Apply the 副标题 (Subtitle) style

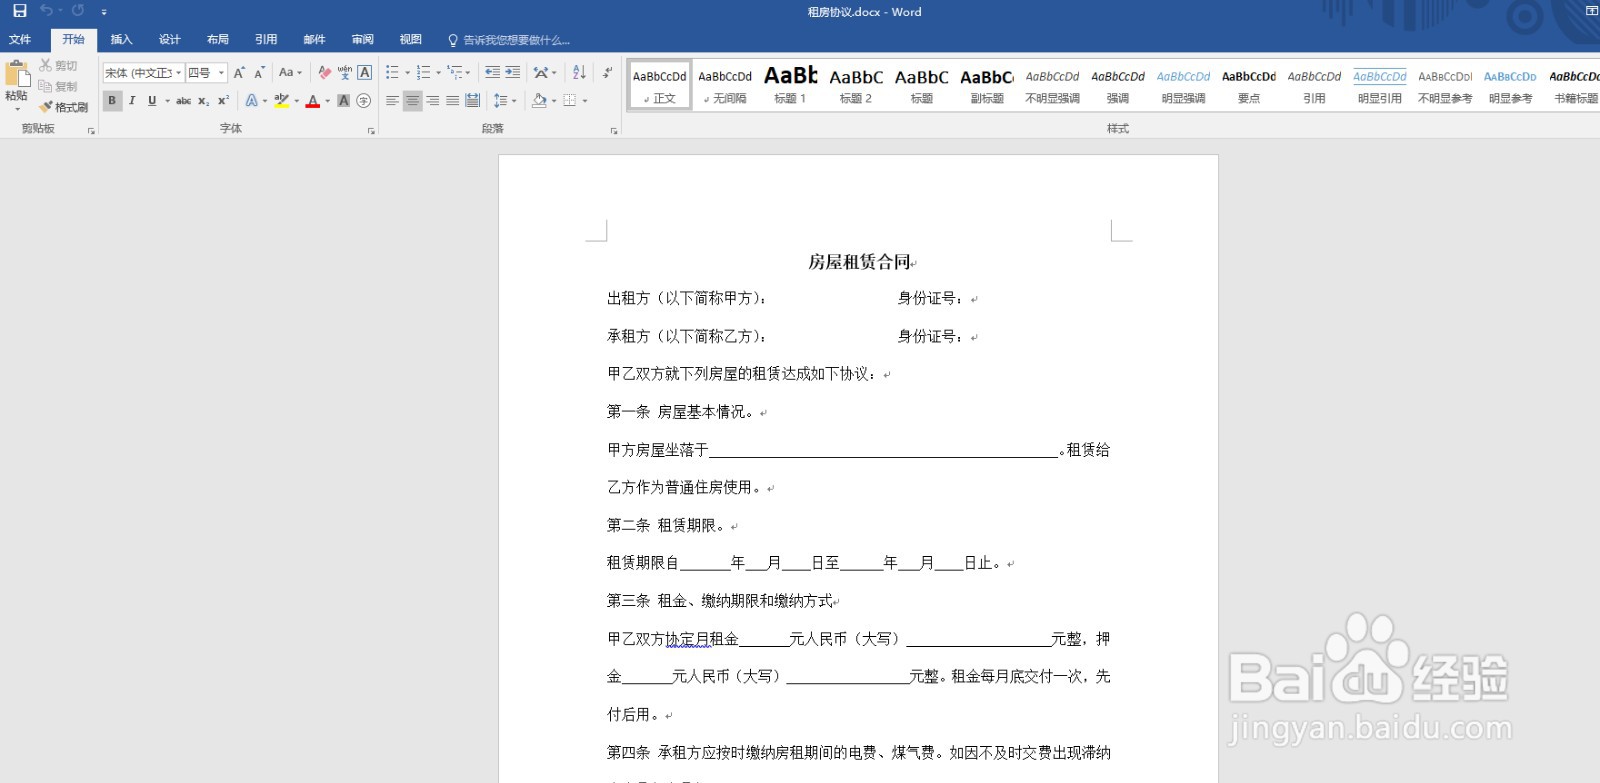tap(987, 85)
